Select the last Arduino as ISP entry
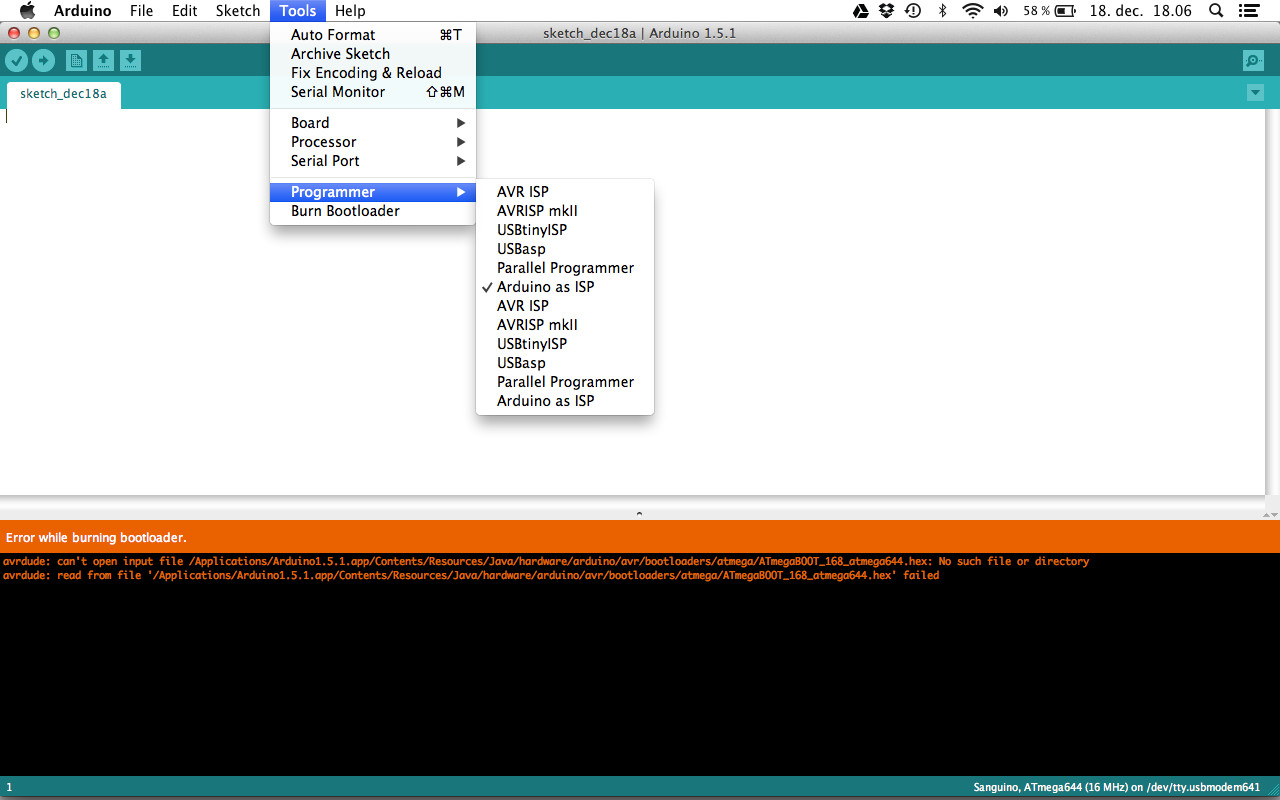The width and height of the screenshot is (1280, 800). 565,401
